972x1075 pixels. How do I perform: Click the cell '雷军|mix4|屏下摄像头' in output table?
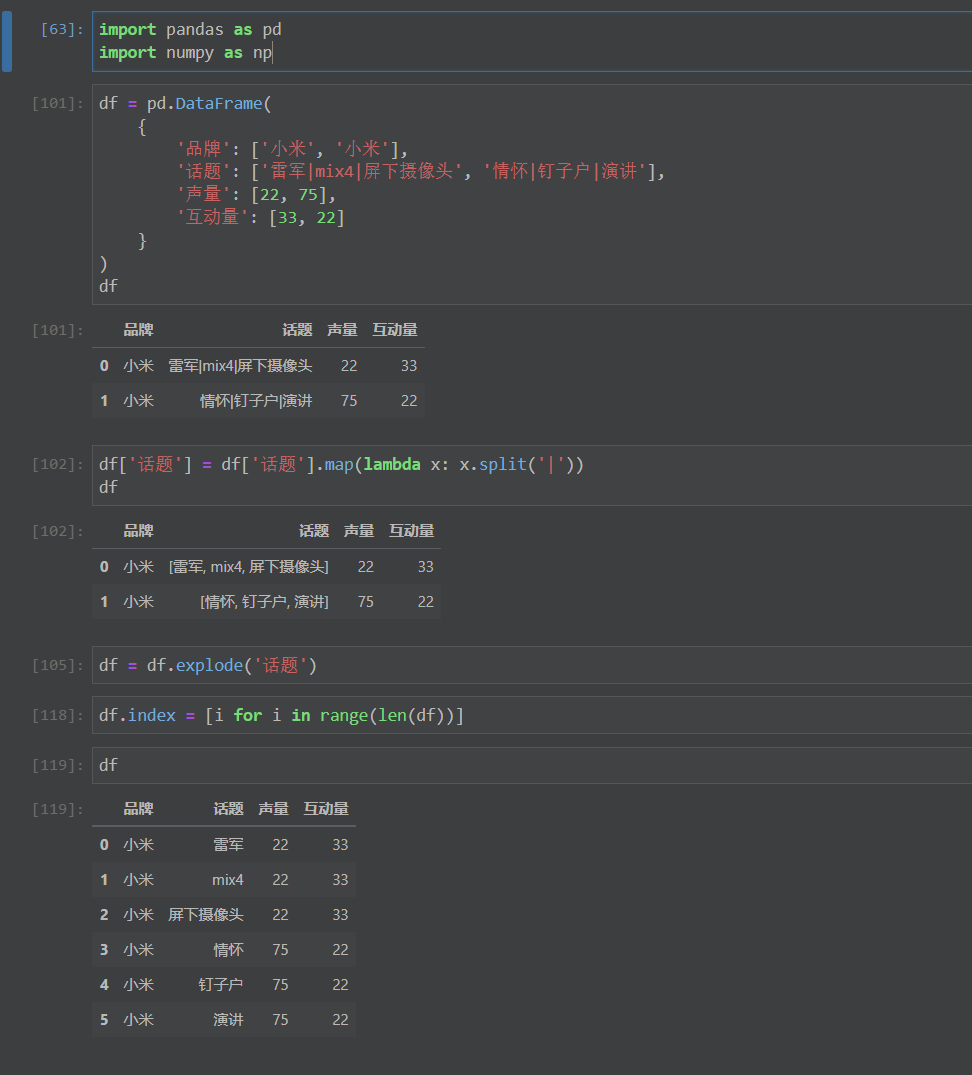click(x=240, y=365)
